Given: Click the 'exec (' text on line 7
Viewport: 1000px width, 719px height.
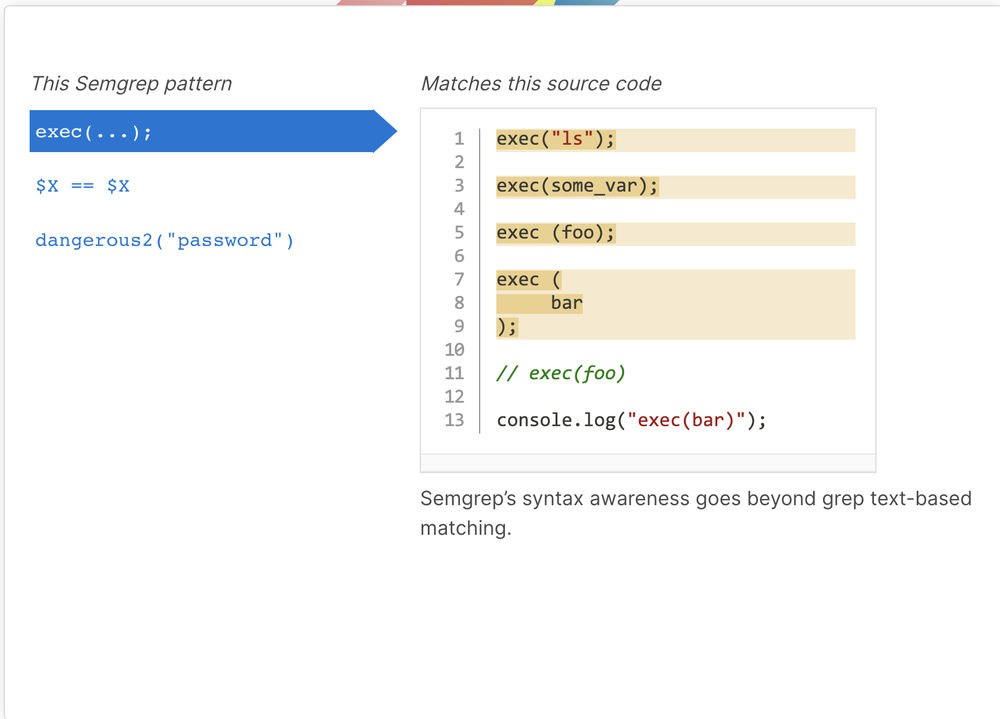Looking at the screenshot, I should (x=529, y=279).
